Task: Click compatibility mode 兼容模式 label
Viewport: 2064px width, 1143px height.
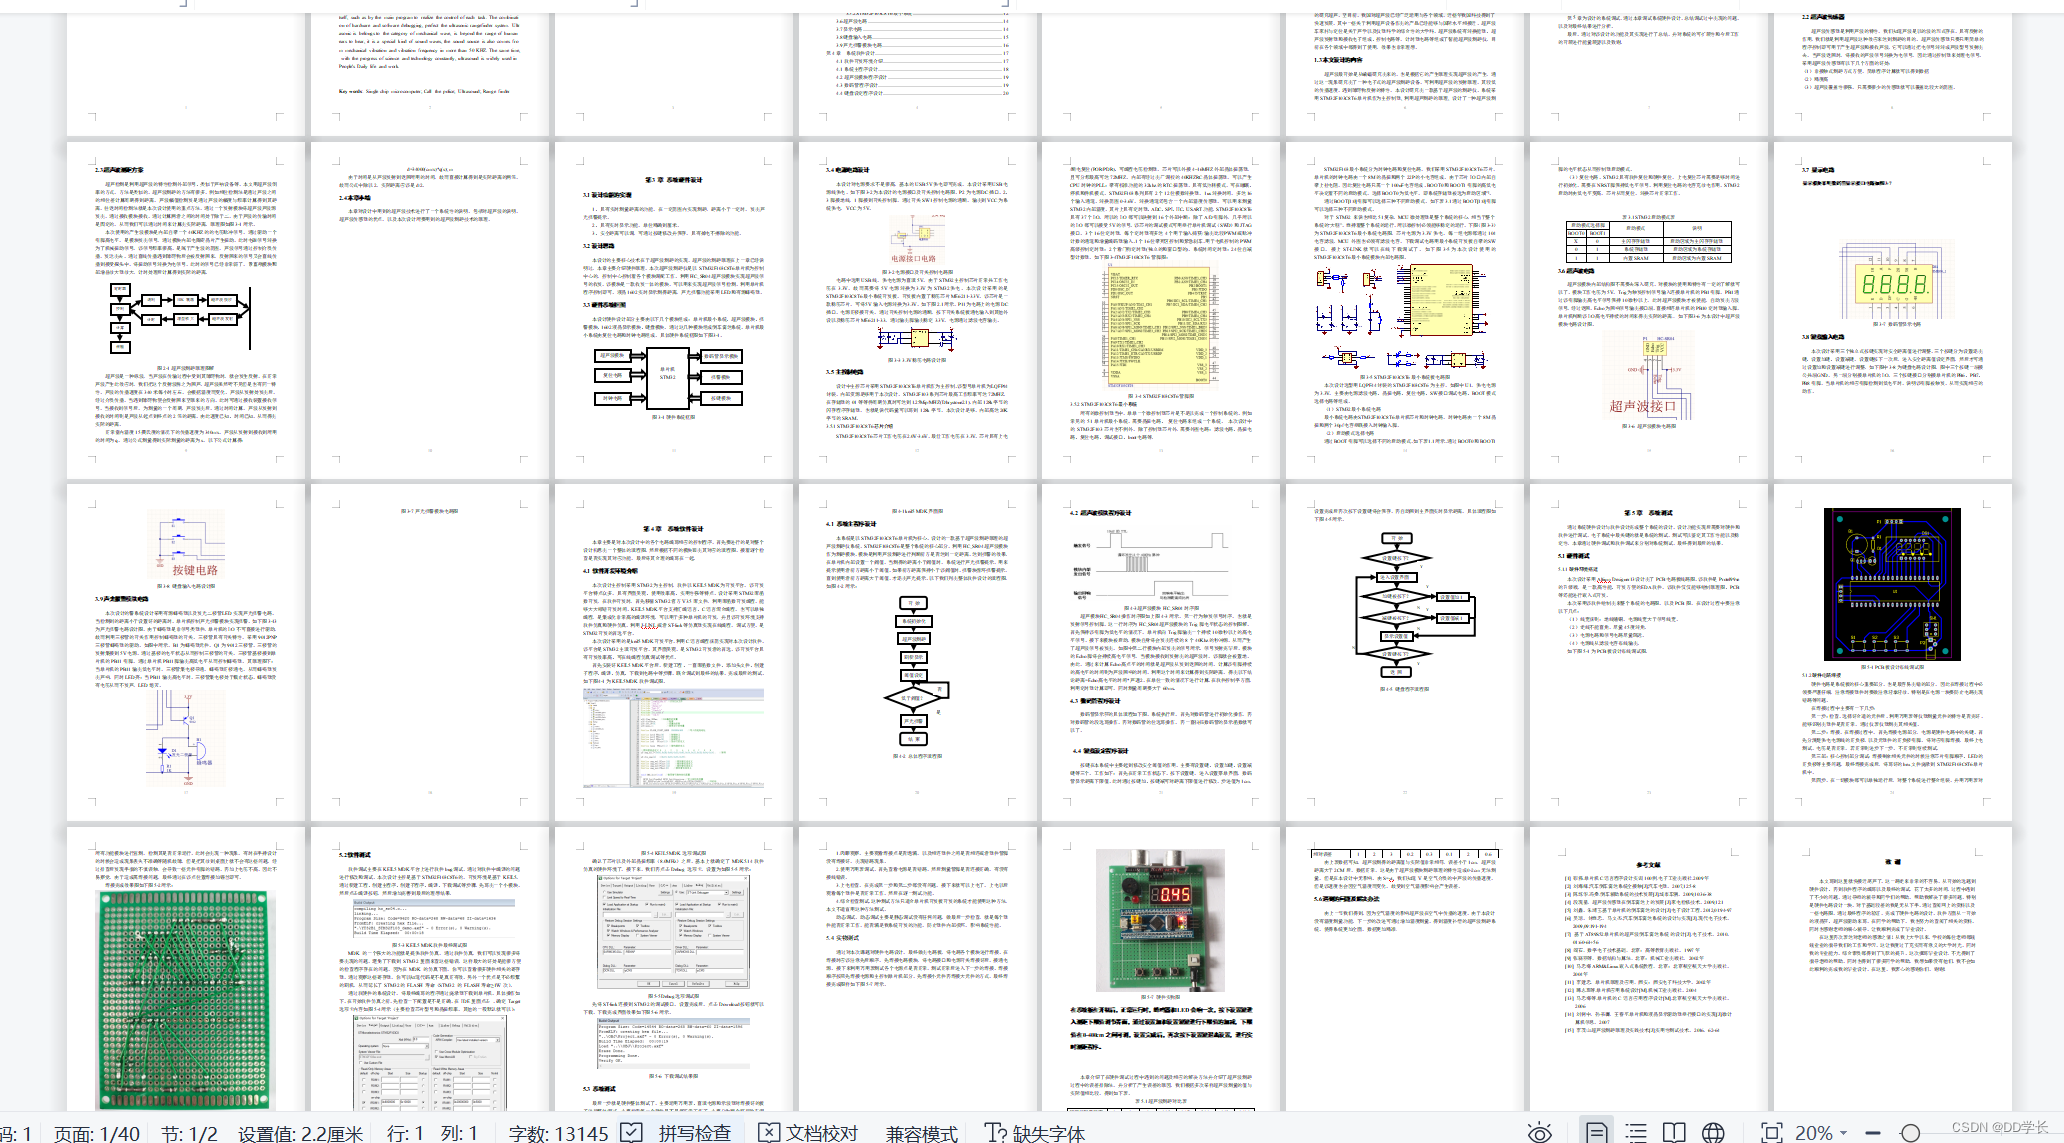Action: (x=921, y=1132)
